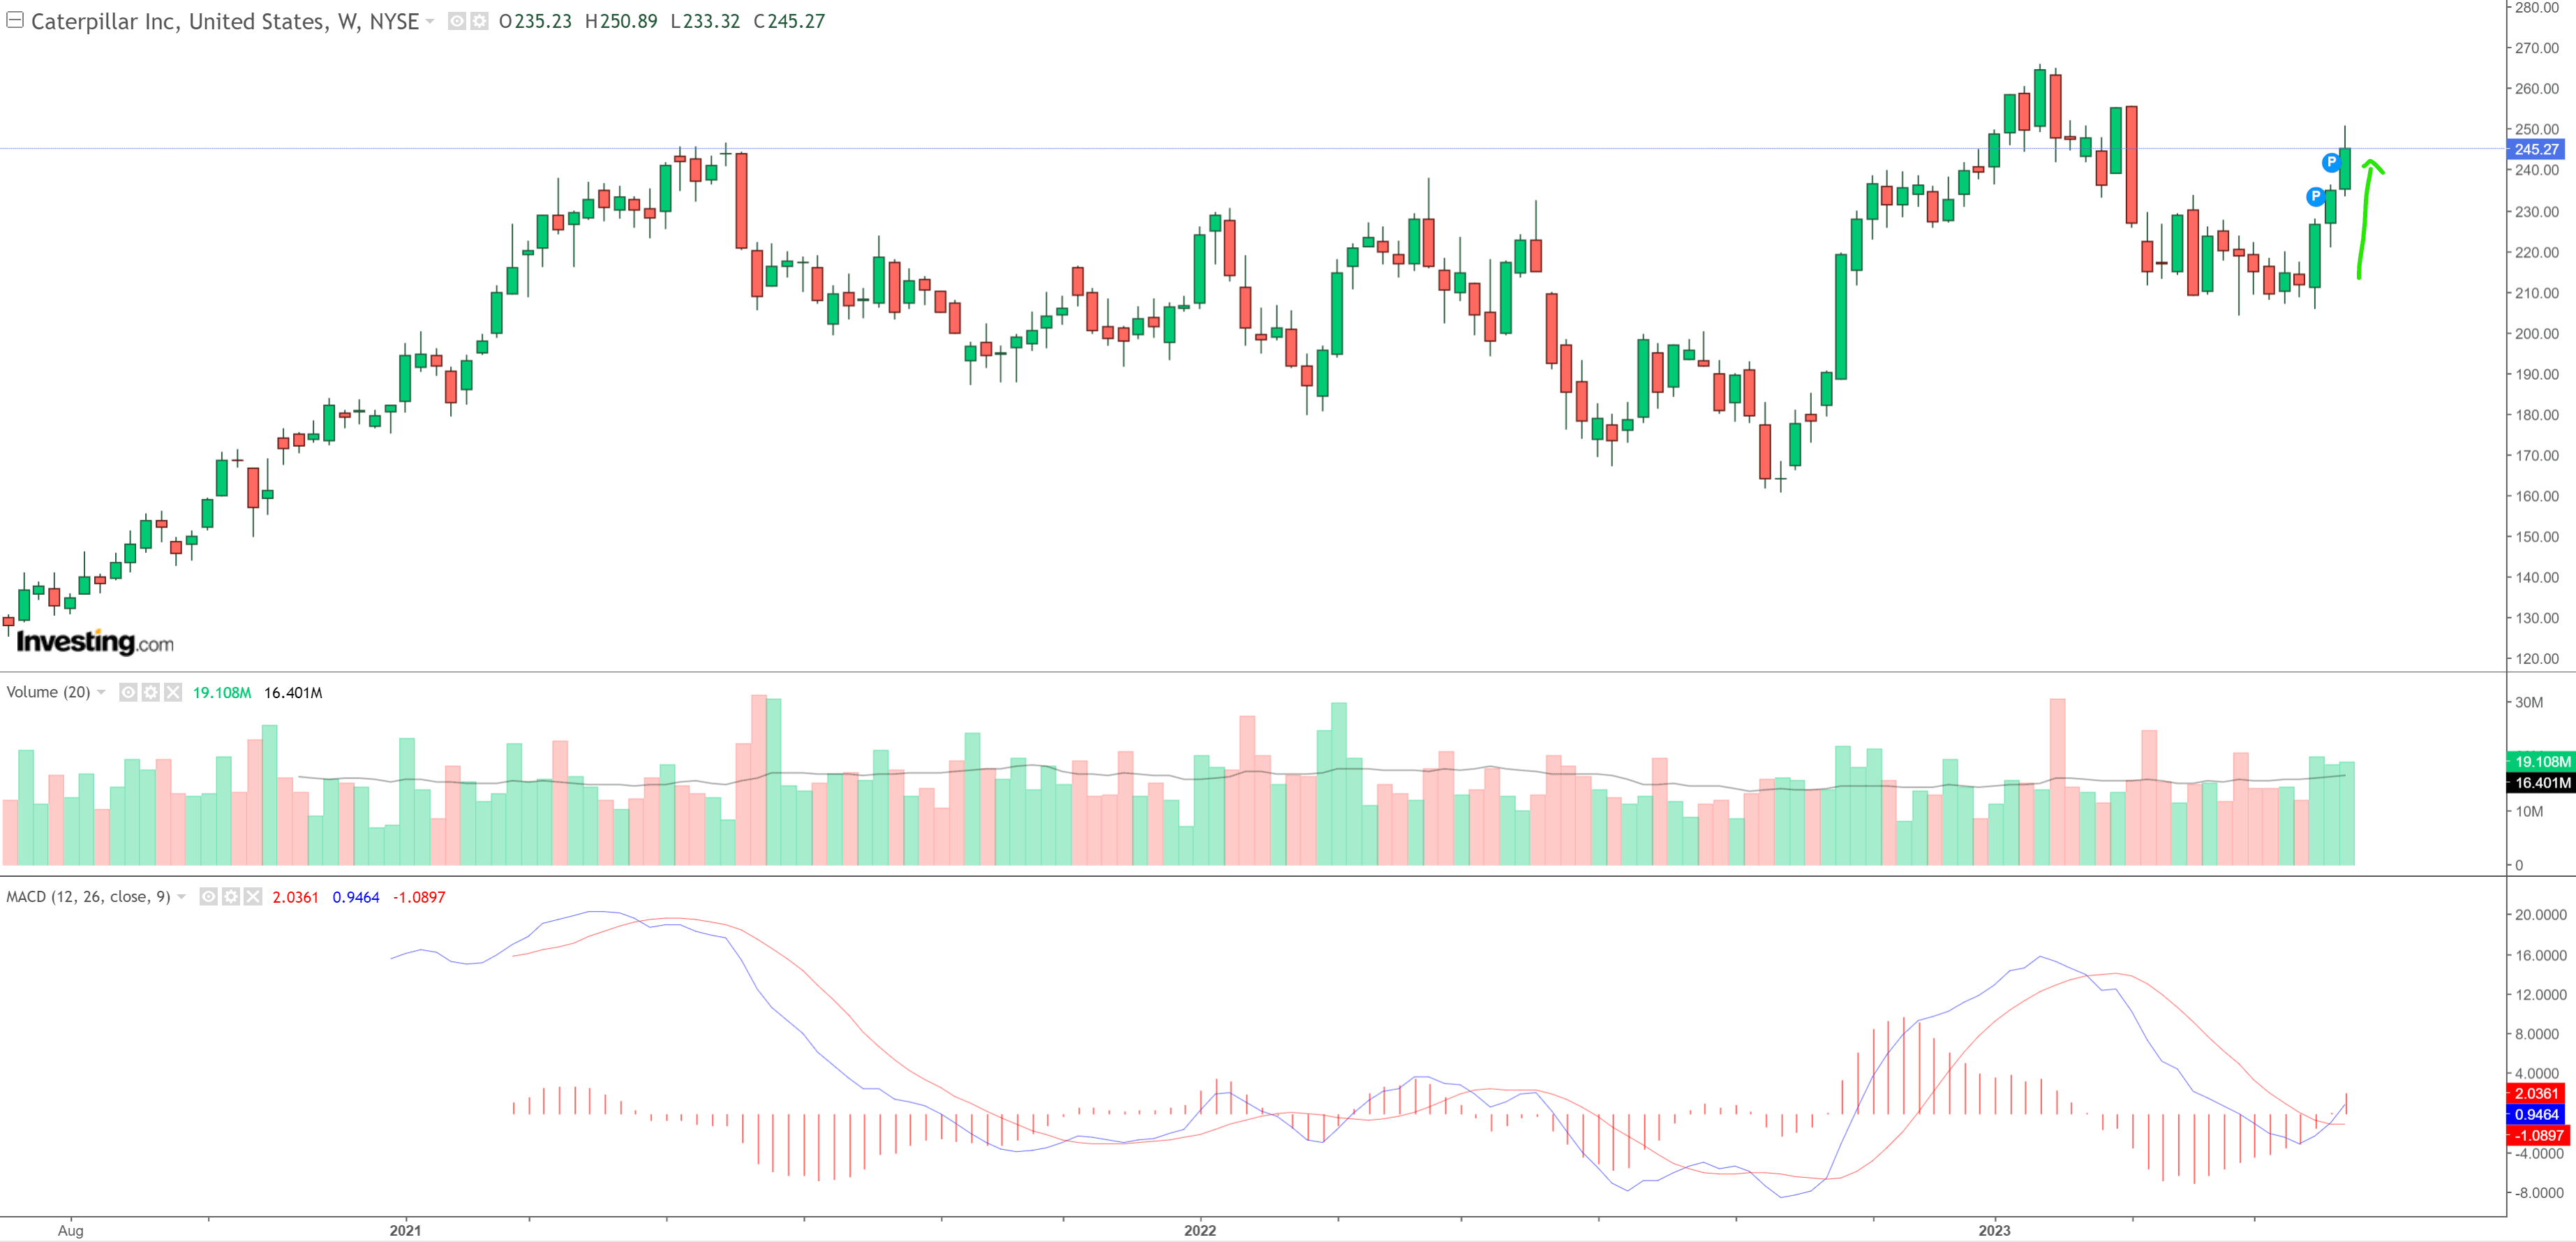Toggle visibility of the main price series
The image size is (2576, 1242).
457,21
